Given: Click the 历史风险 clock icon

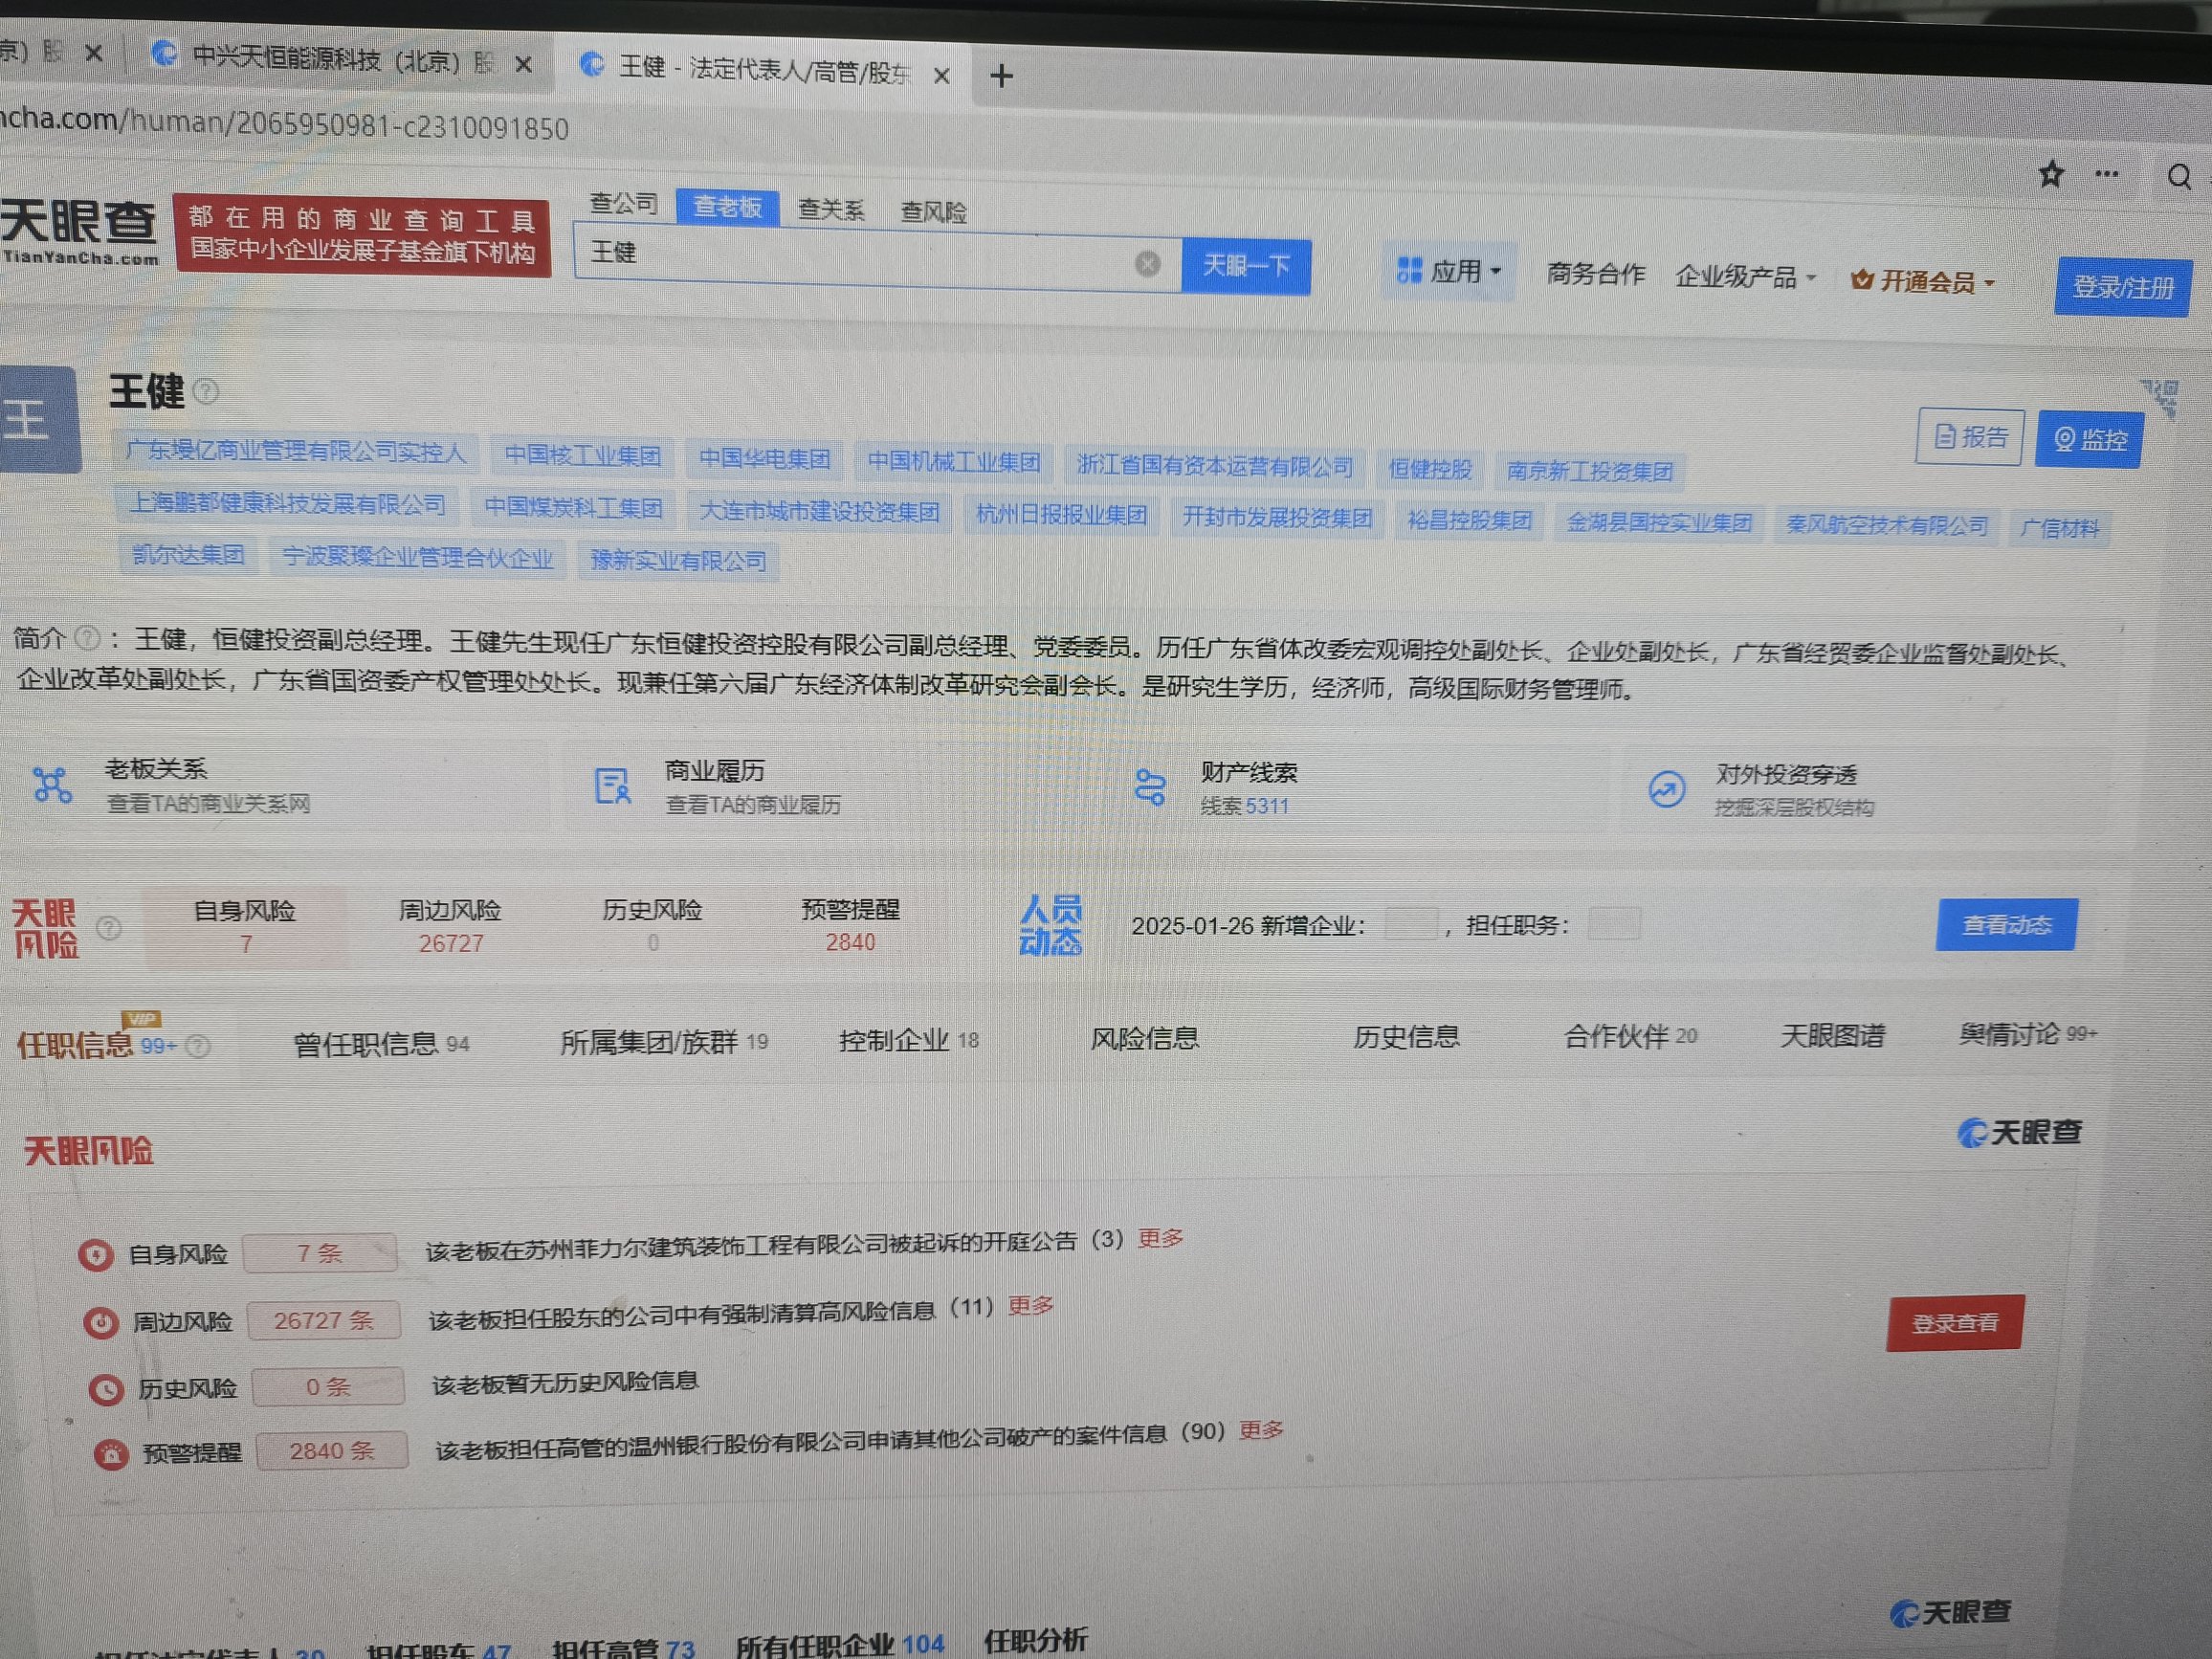Looking at the screenshot, I should (x=105, y=1390).
